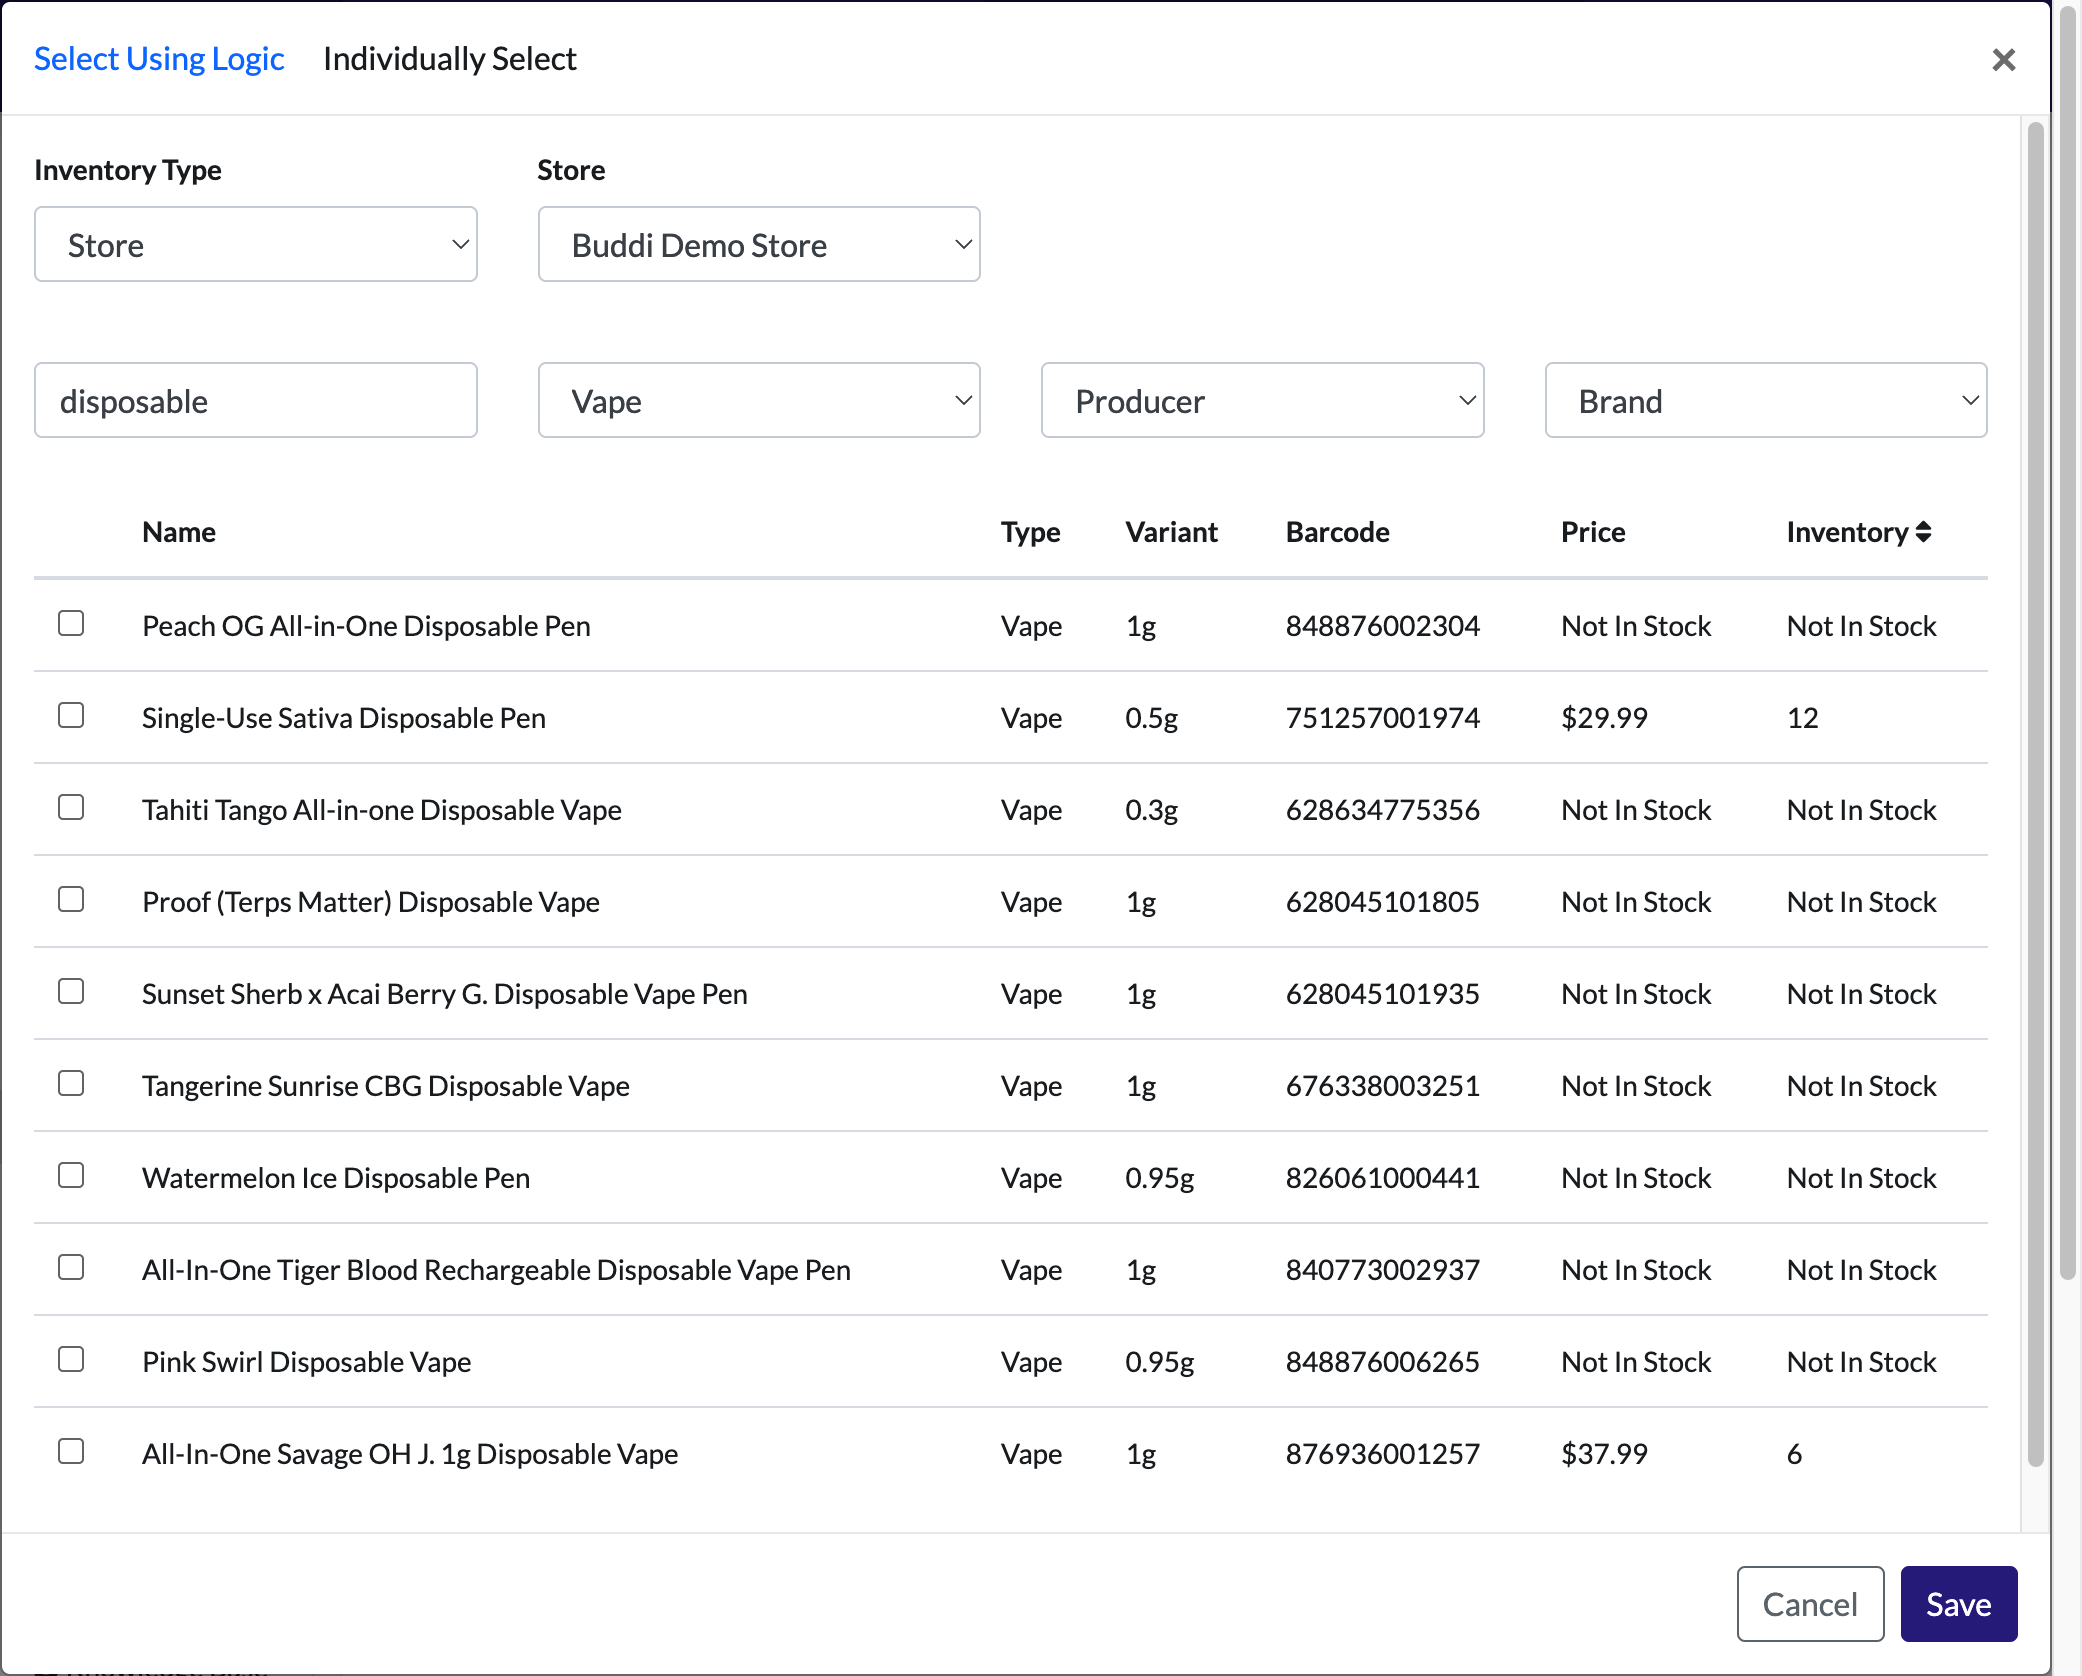This screenshot has height=1676, width=2082.
Task: Click barcode 876936001257
Action: pyautogui.click(x=1382, y=1454)
